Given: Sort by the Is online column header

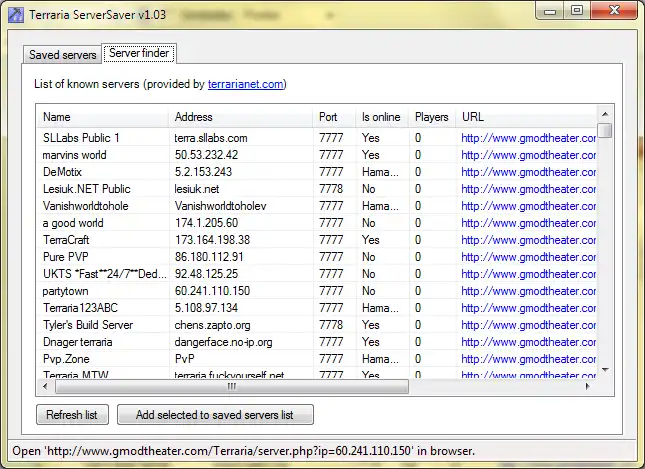Looking at the screenshot, I should pyautogui.click(x=382, y=117).
